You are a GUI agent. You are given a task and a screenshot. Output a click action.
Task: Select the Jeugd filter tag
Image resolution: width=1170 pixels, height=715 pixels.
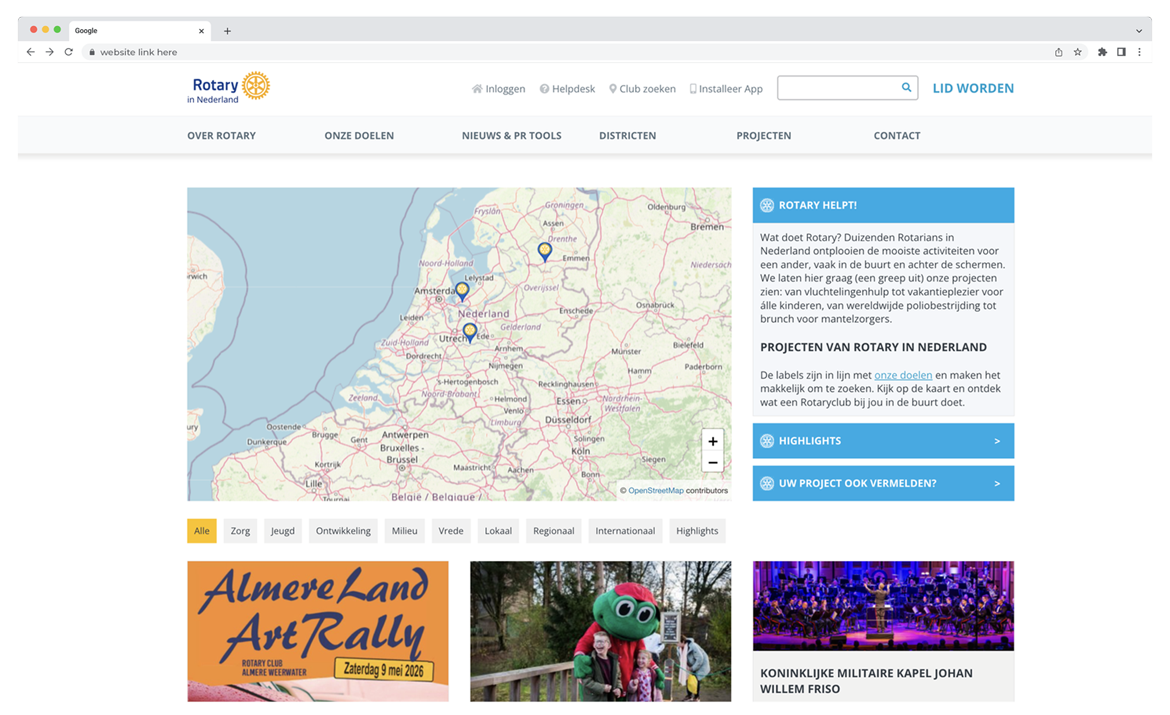283,531
